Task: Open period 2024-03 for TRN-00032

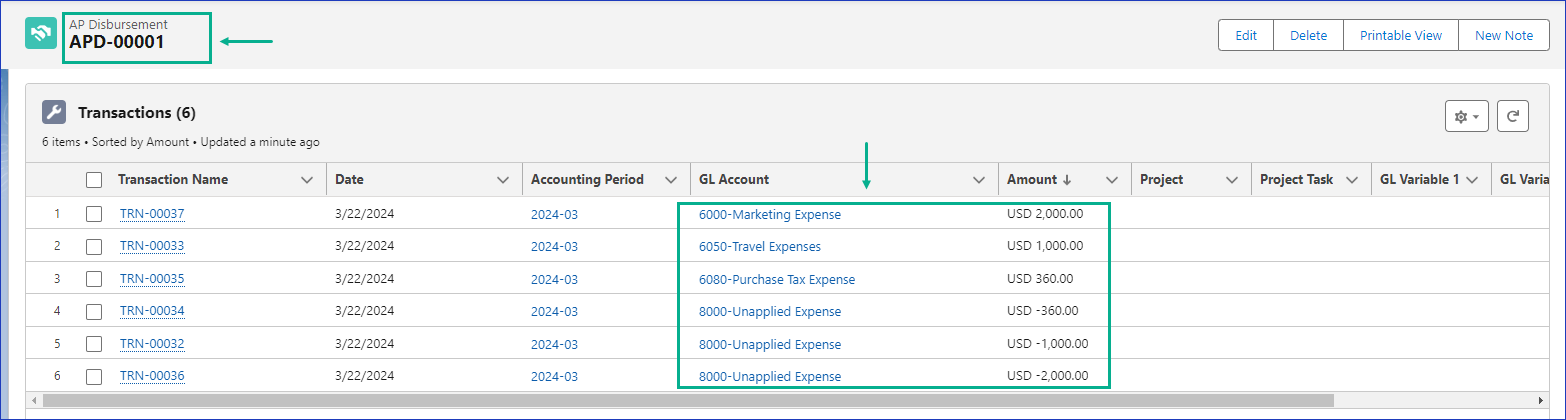Action: [x=554, y=344]
